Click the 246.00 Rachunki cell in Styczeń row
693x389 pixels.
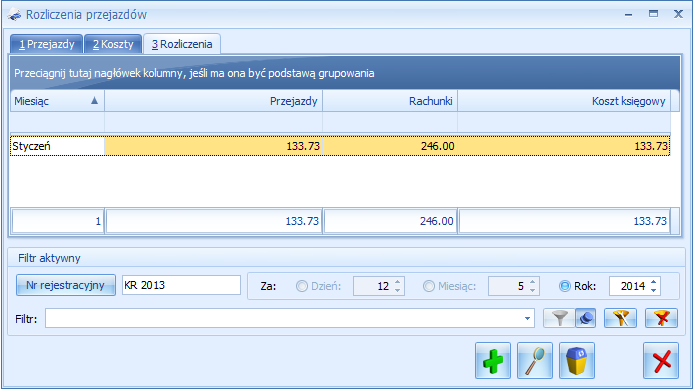[x=390, y=146]
